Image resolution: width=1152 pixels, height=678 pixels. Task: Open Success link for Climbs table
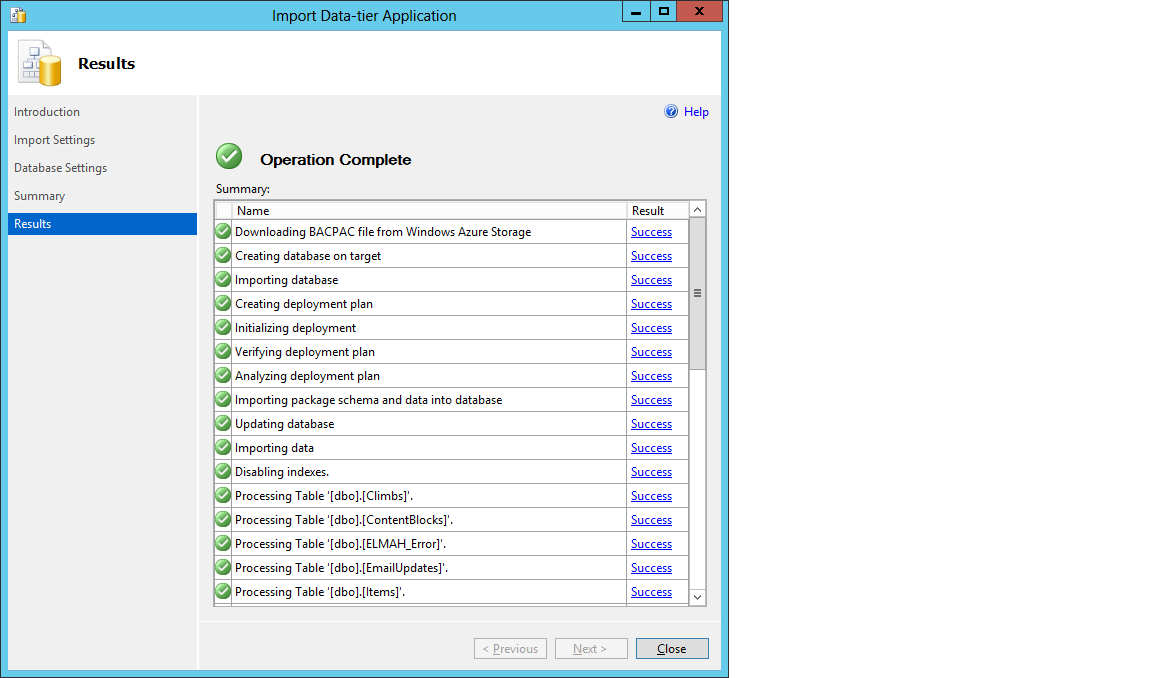(651, 496)
